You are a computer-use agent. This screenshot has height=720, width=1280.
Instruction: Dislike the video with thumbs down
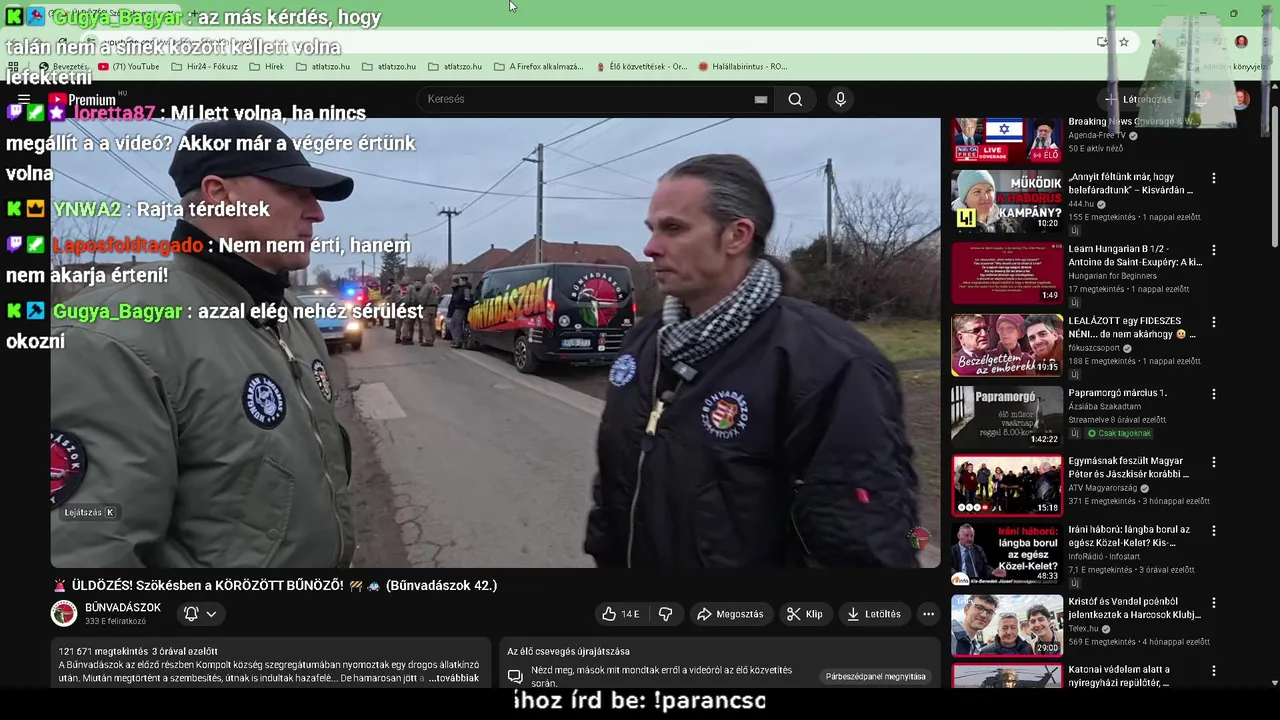pos(665,614)
